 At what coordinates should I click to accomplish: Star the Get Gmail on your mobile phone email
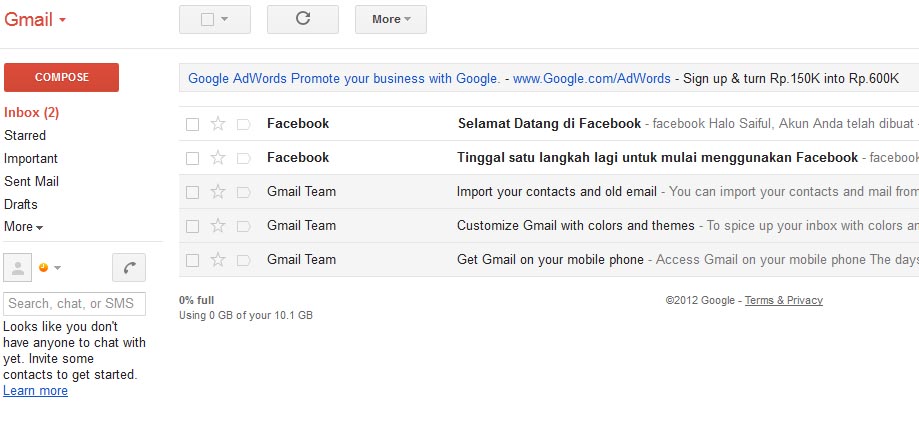(x=217, y=260)
